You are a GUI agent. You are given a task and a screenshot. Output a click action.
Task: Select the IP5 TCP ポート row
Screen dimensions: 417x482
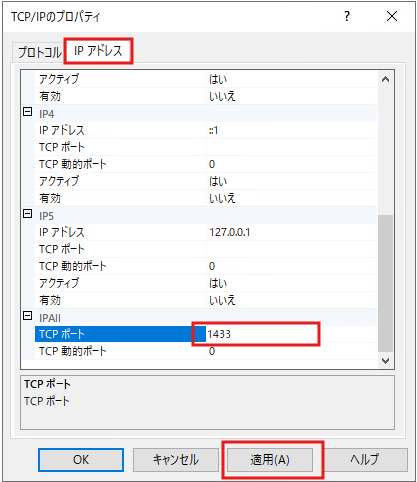[x=206, y=249]
